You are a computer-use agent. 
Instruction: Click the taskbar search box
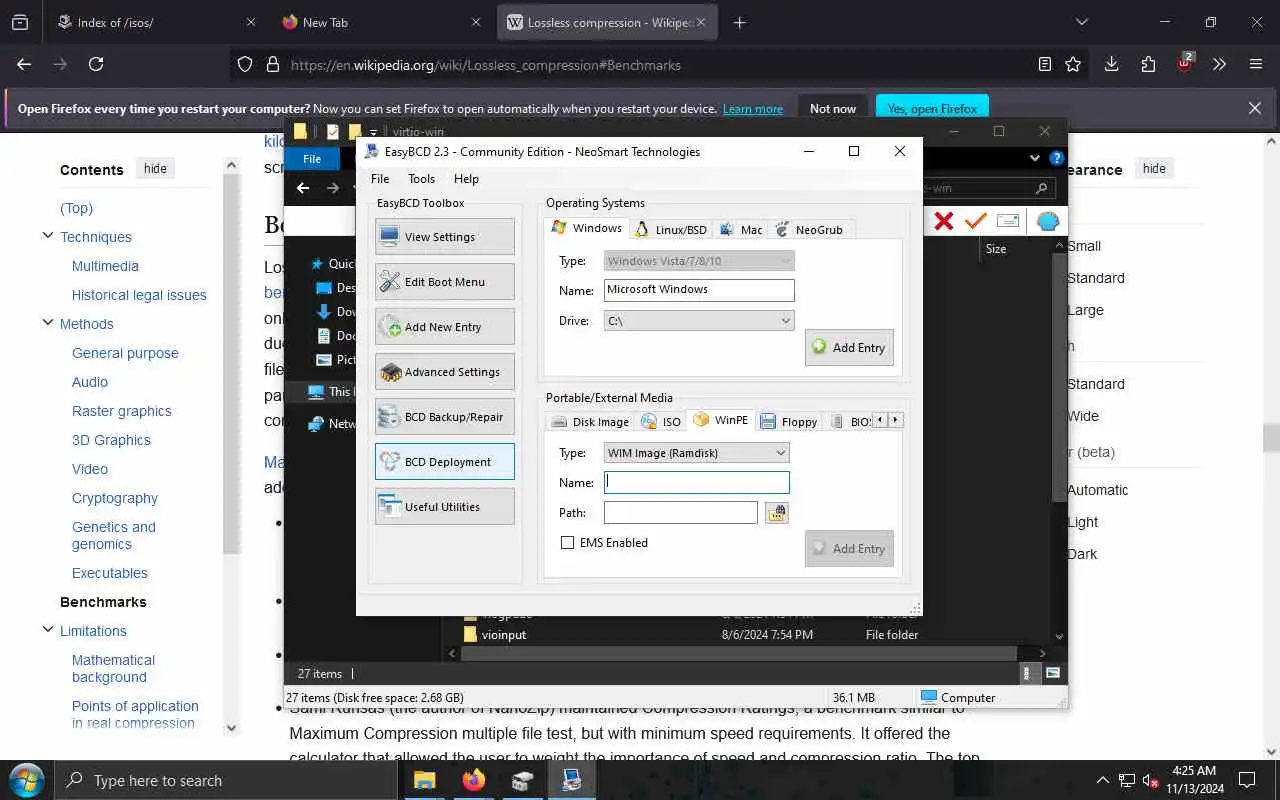coord(225,780)
